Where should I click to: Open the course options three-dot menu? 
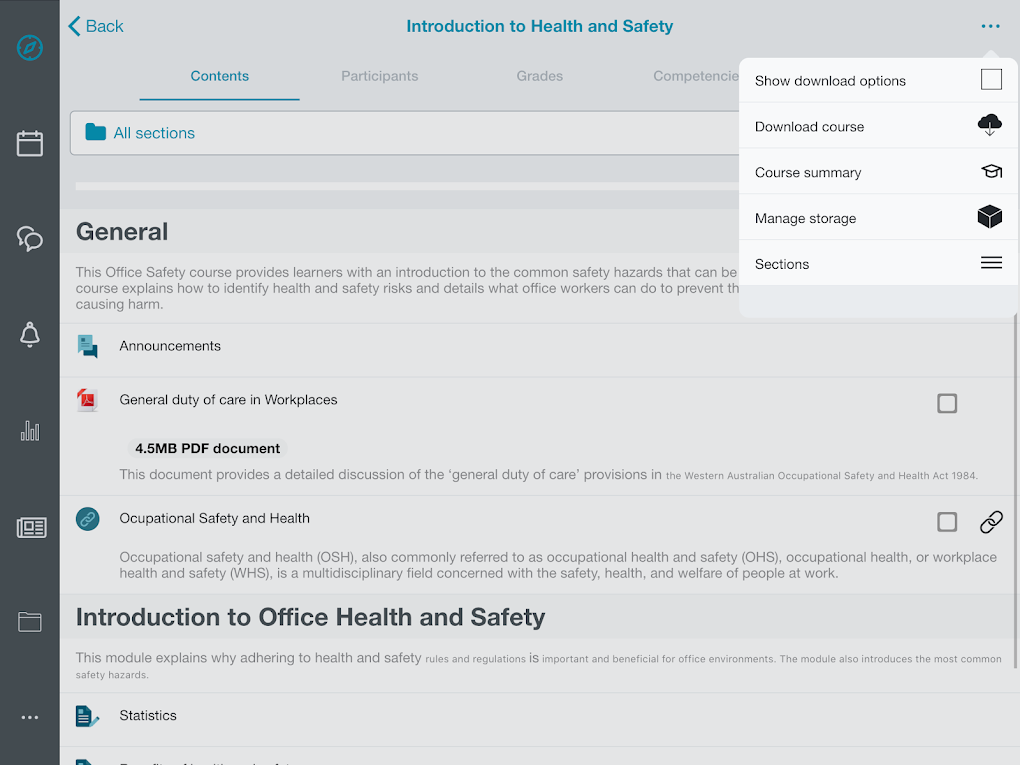pos(990,26)
